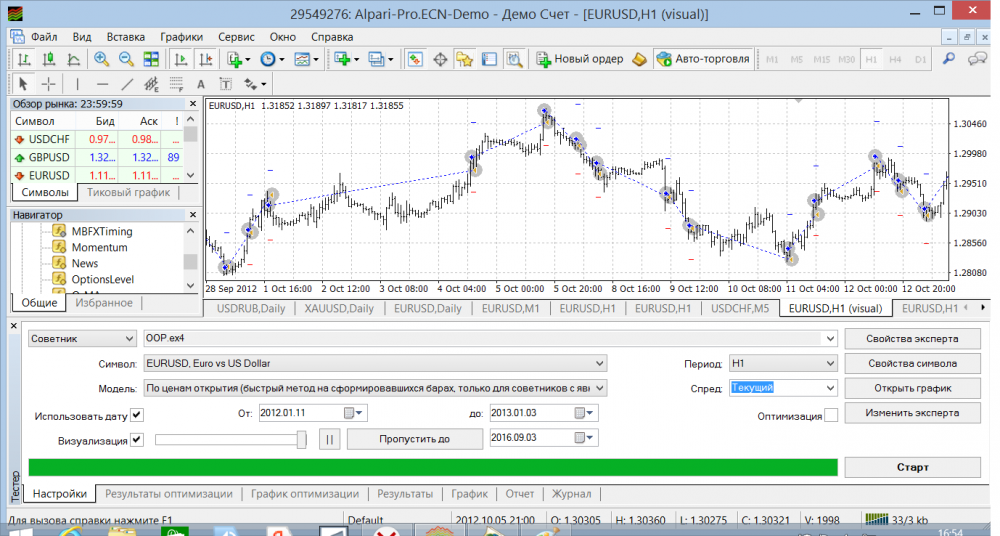Toggle the Авто-торговля button
The width and height of the screenshot is (1000, 536).
point(703,59)
